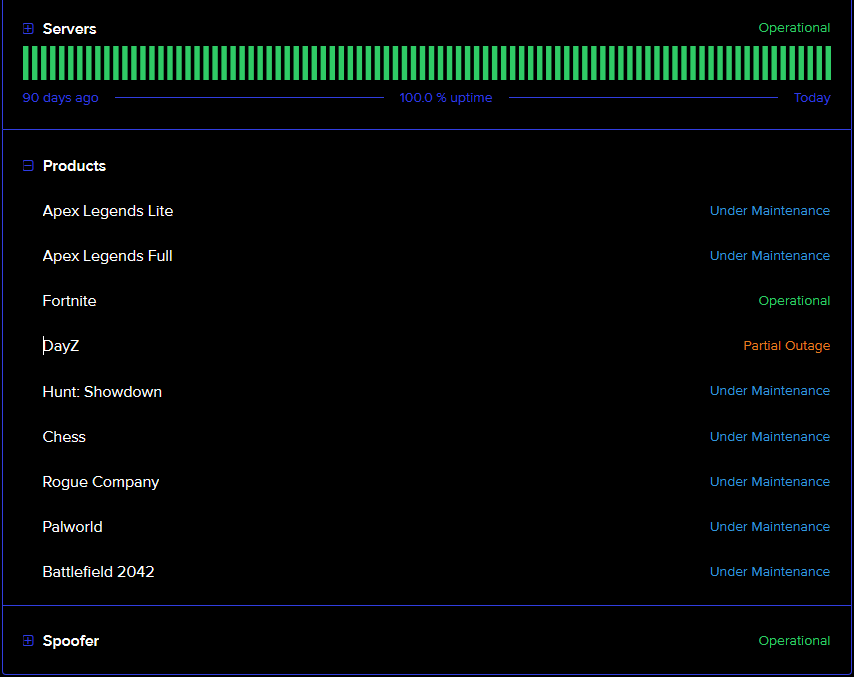Select the Apex Legends Full row

pyautogui.click(x=436, y=256)
